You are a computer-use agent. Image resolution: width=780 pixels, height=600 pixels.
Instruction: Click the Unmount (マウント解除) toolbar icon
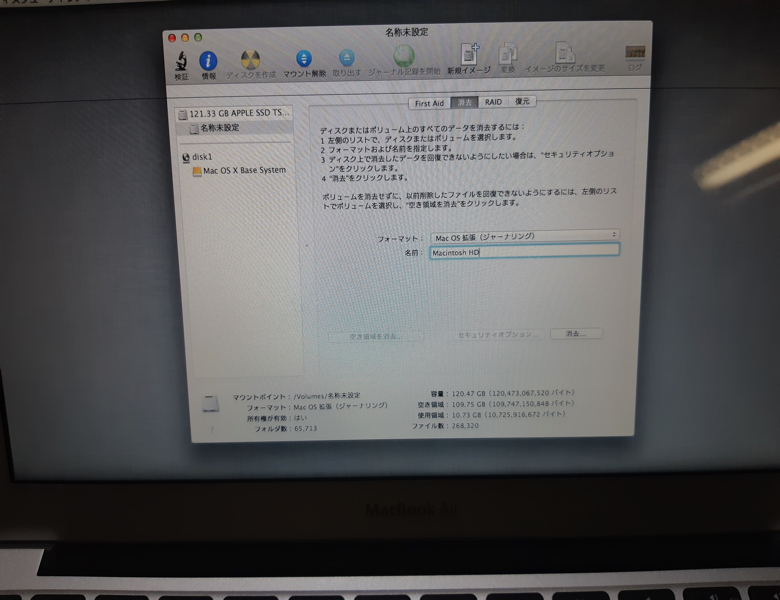304,58
